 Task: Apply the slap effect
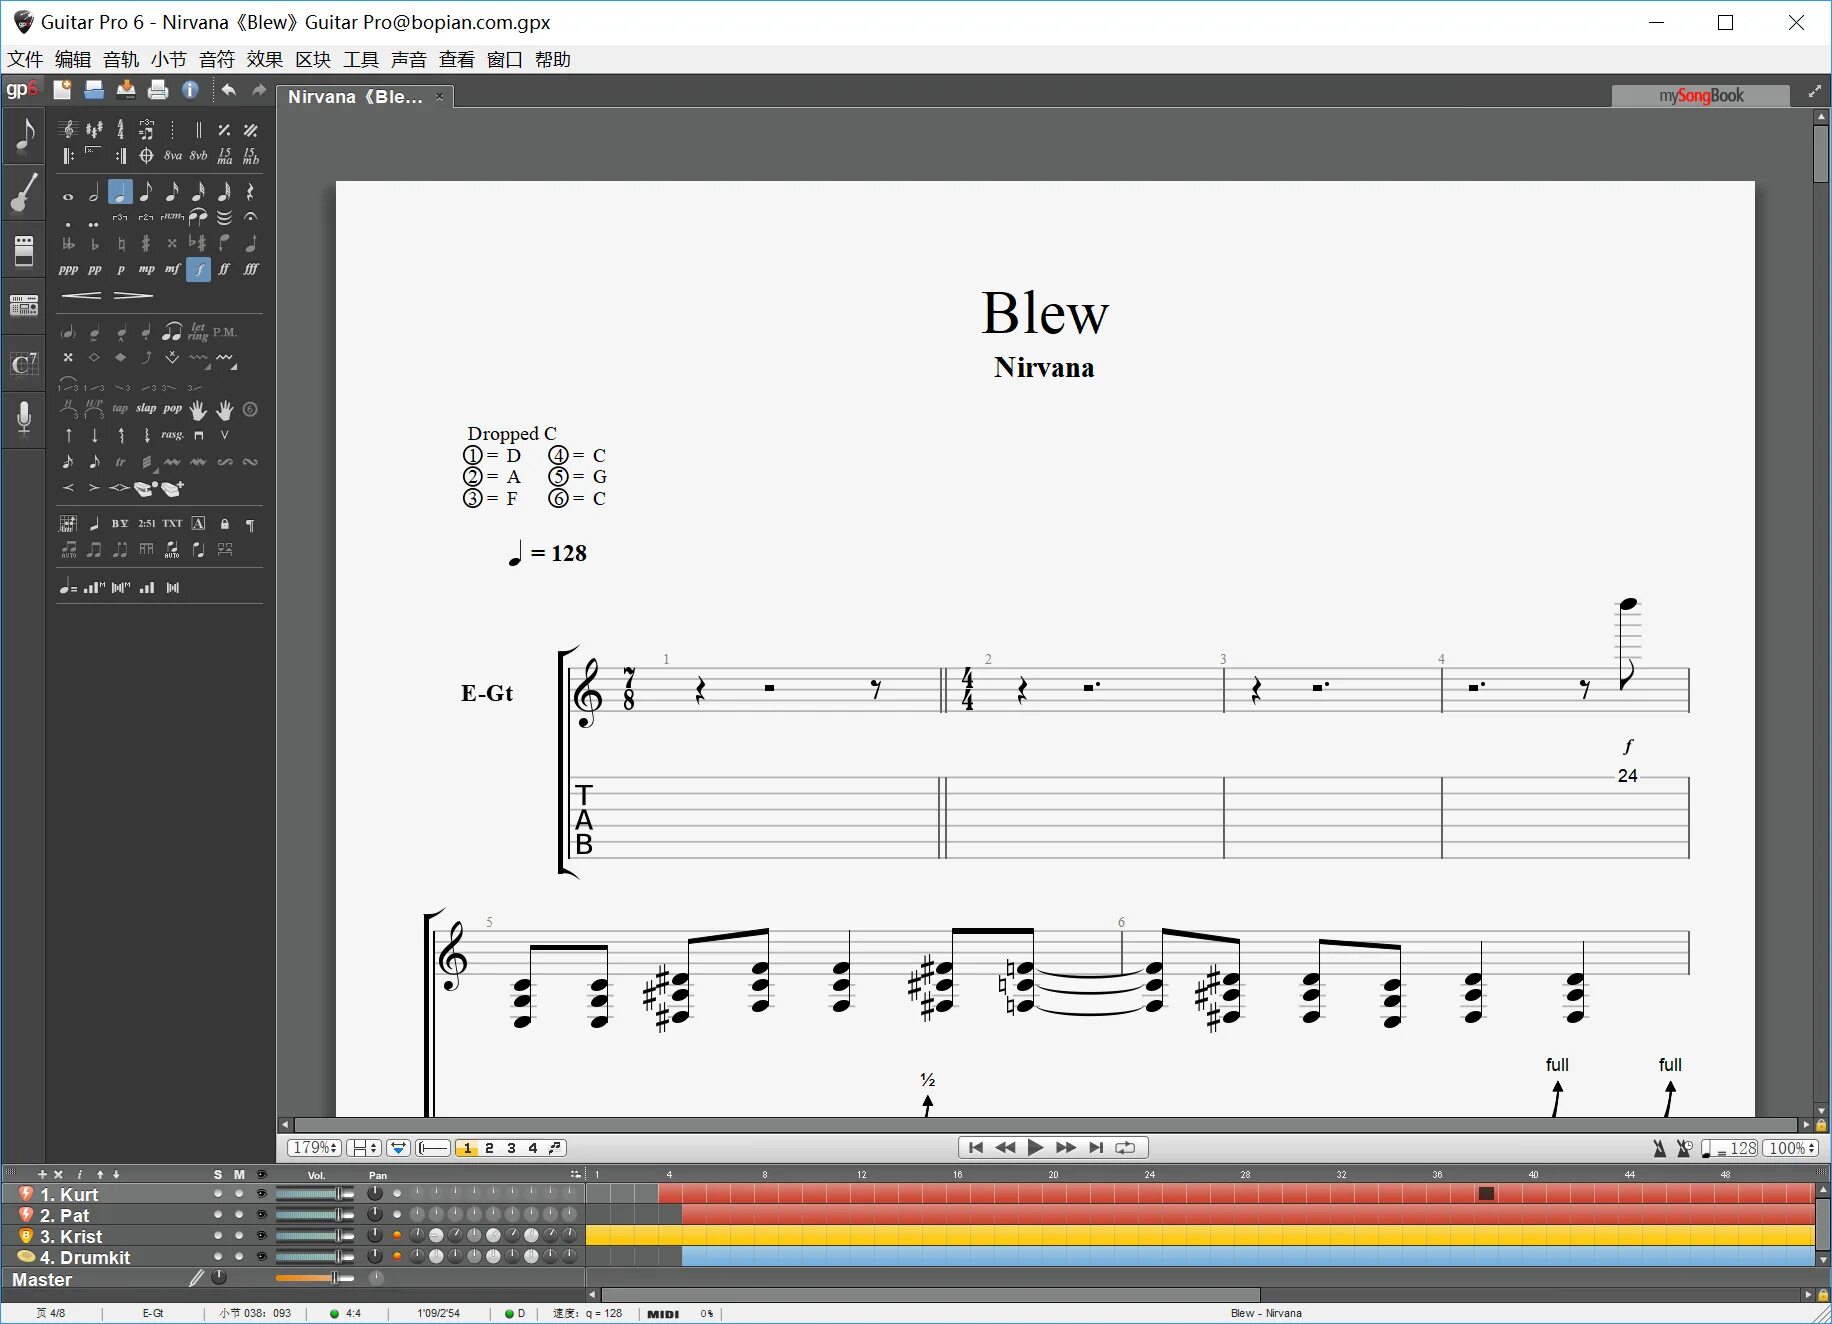pyautogui.click(x=146, y=408)
